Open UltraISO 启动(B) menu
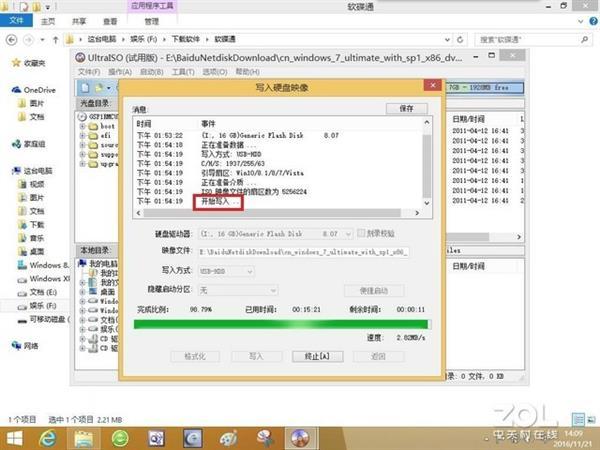This screenshot has height=450, width=600. [152, 72]
